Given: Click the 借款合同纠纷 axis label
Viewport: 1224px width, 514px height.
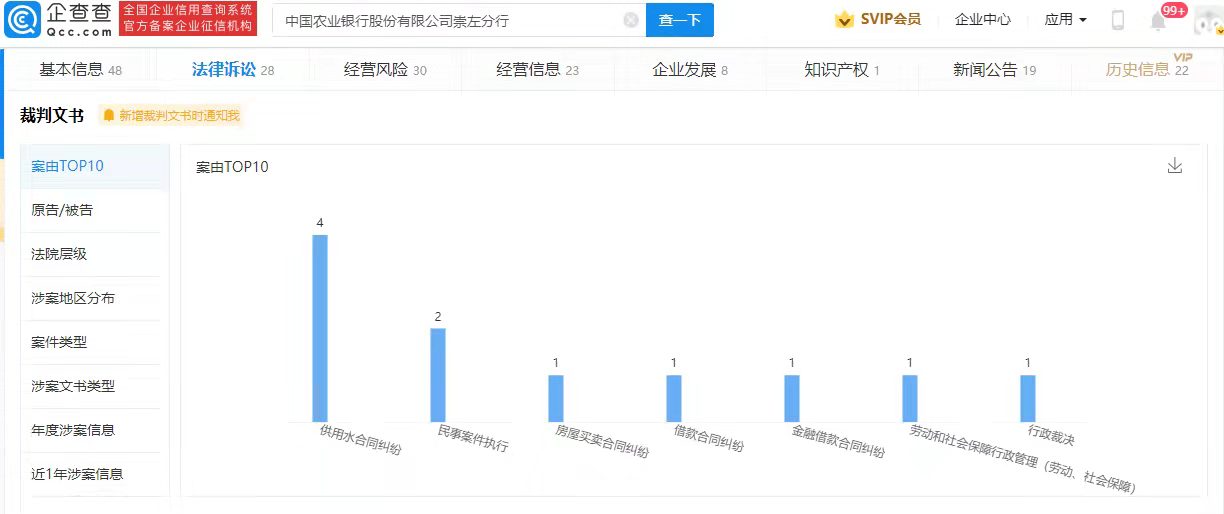Looking at the screenshot, I should coord(709,438).
